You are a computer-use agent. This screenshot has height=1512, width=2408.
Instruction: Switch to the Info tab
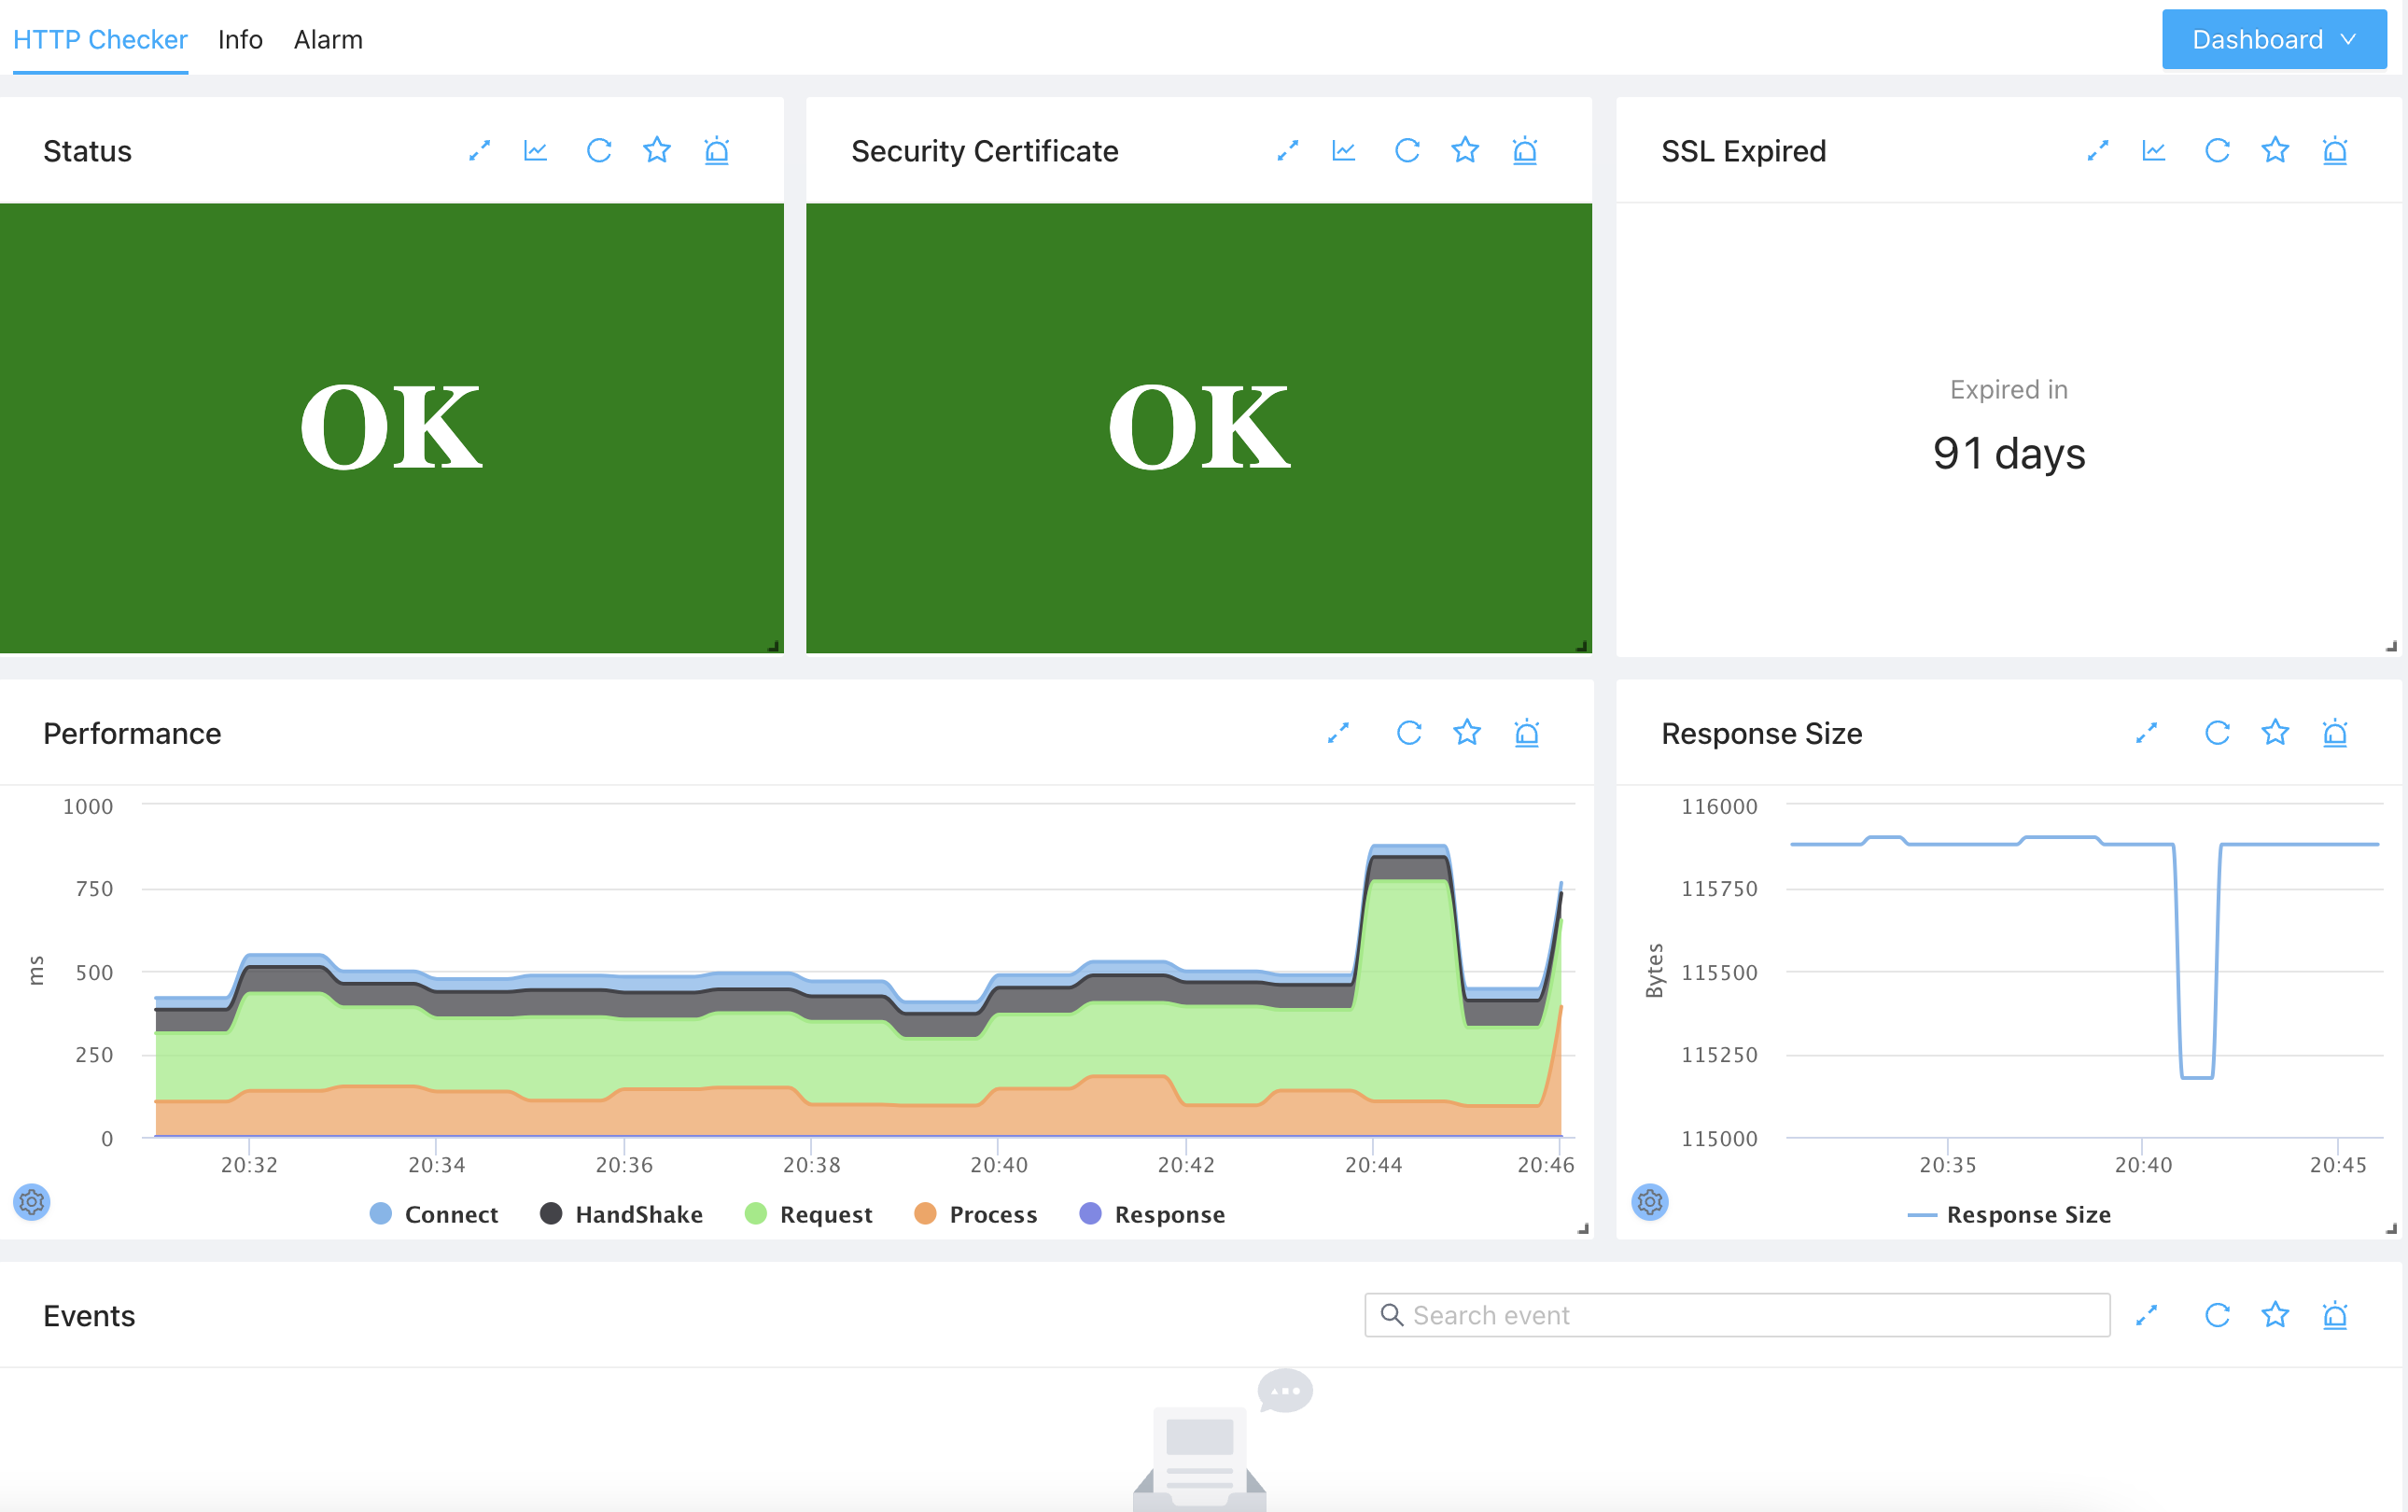pyautogui.click(x=240, y=40)
